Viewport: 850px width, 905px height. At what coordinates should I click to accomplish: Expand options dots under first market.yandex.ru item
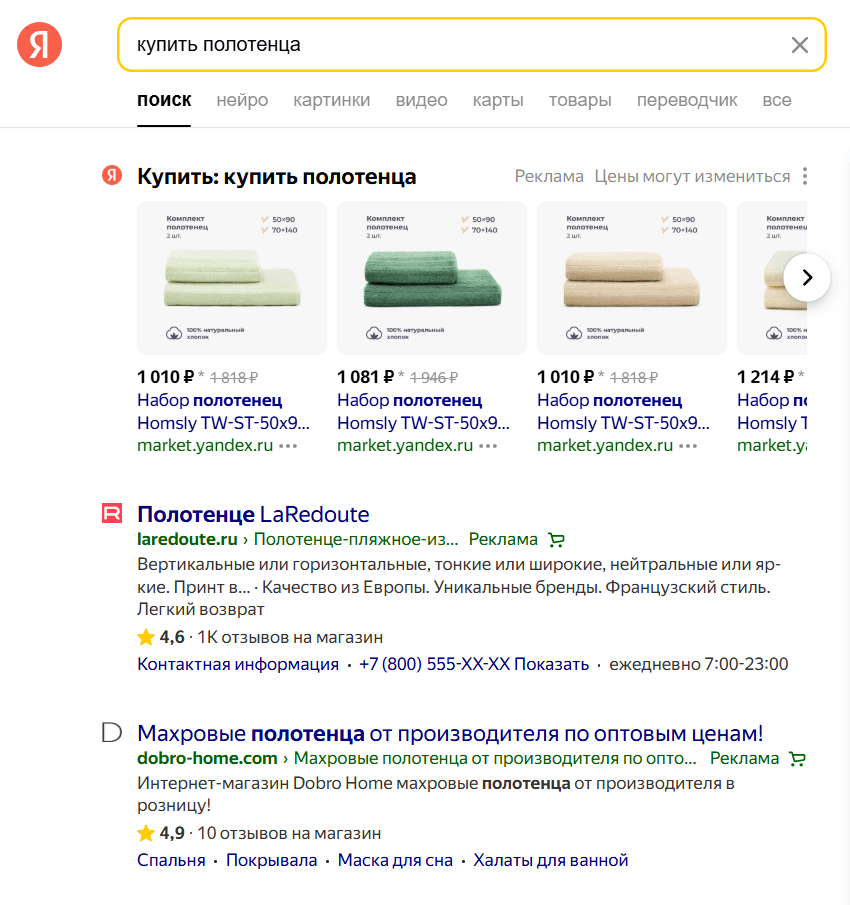288,446
